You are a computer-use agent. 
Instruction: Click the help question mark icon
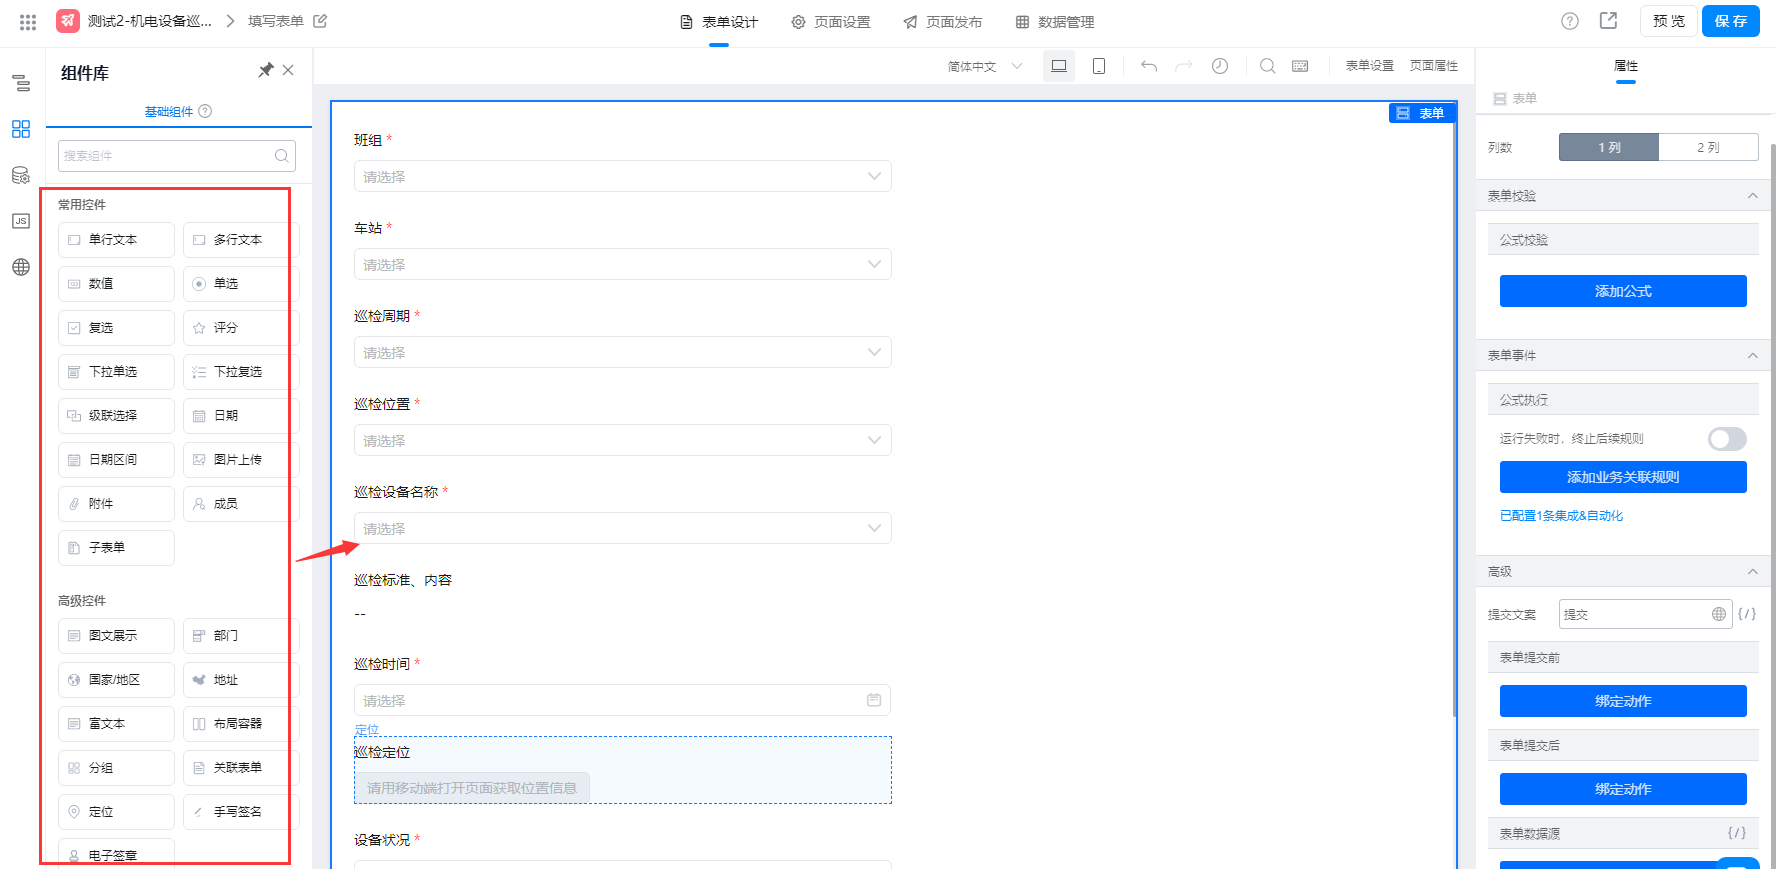[1570, 21]
